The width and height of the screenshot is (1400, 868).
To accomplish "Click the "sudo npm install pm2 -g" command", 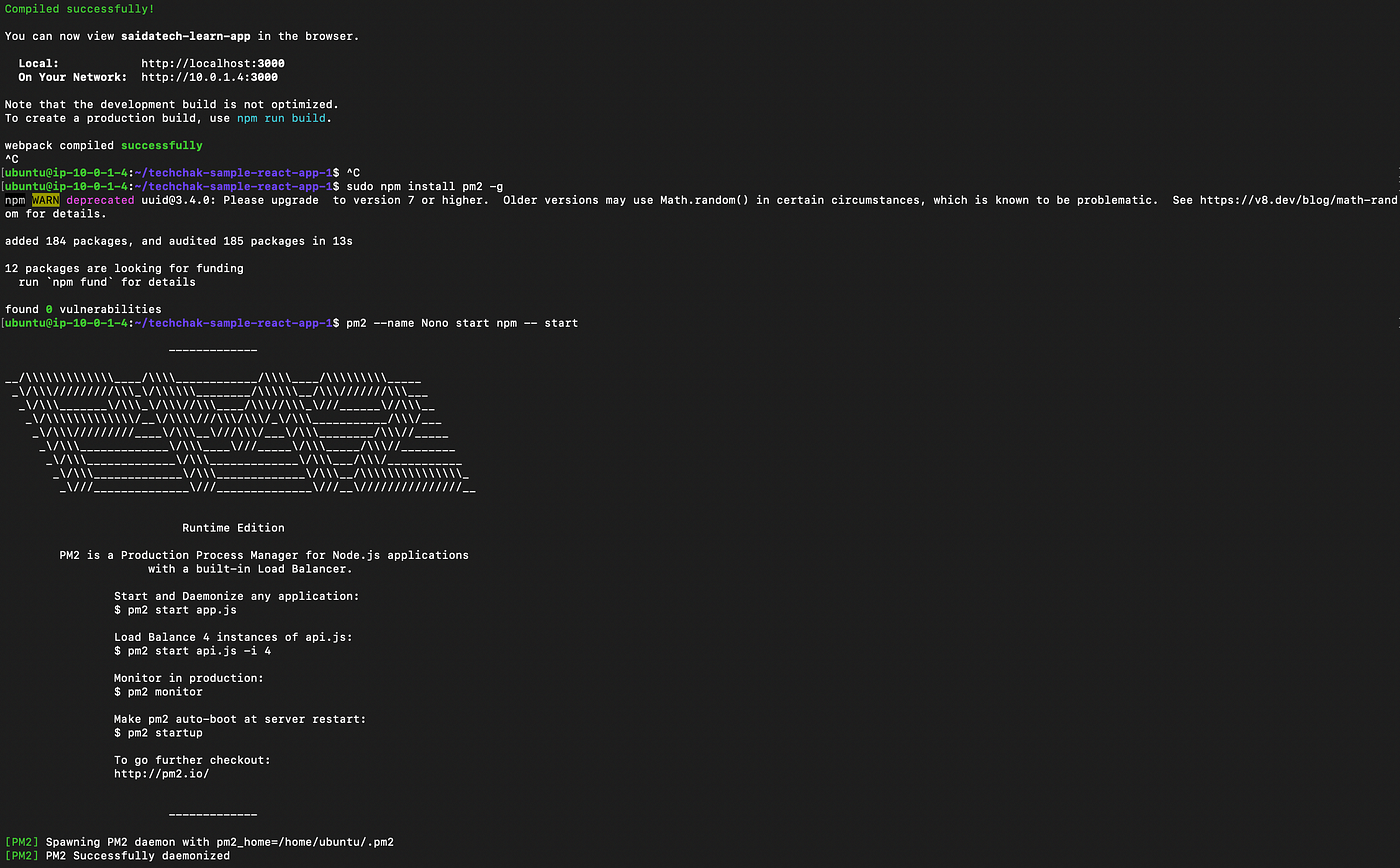I will click(425, 186).
